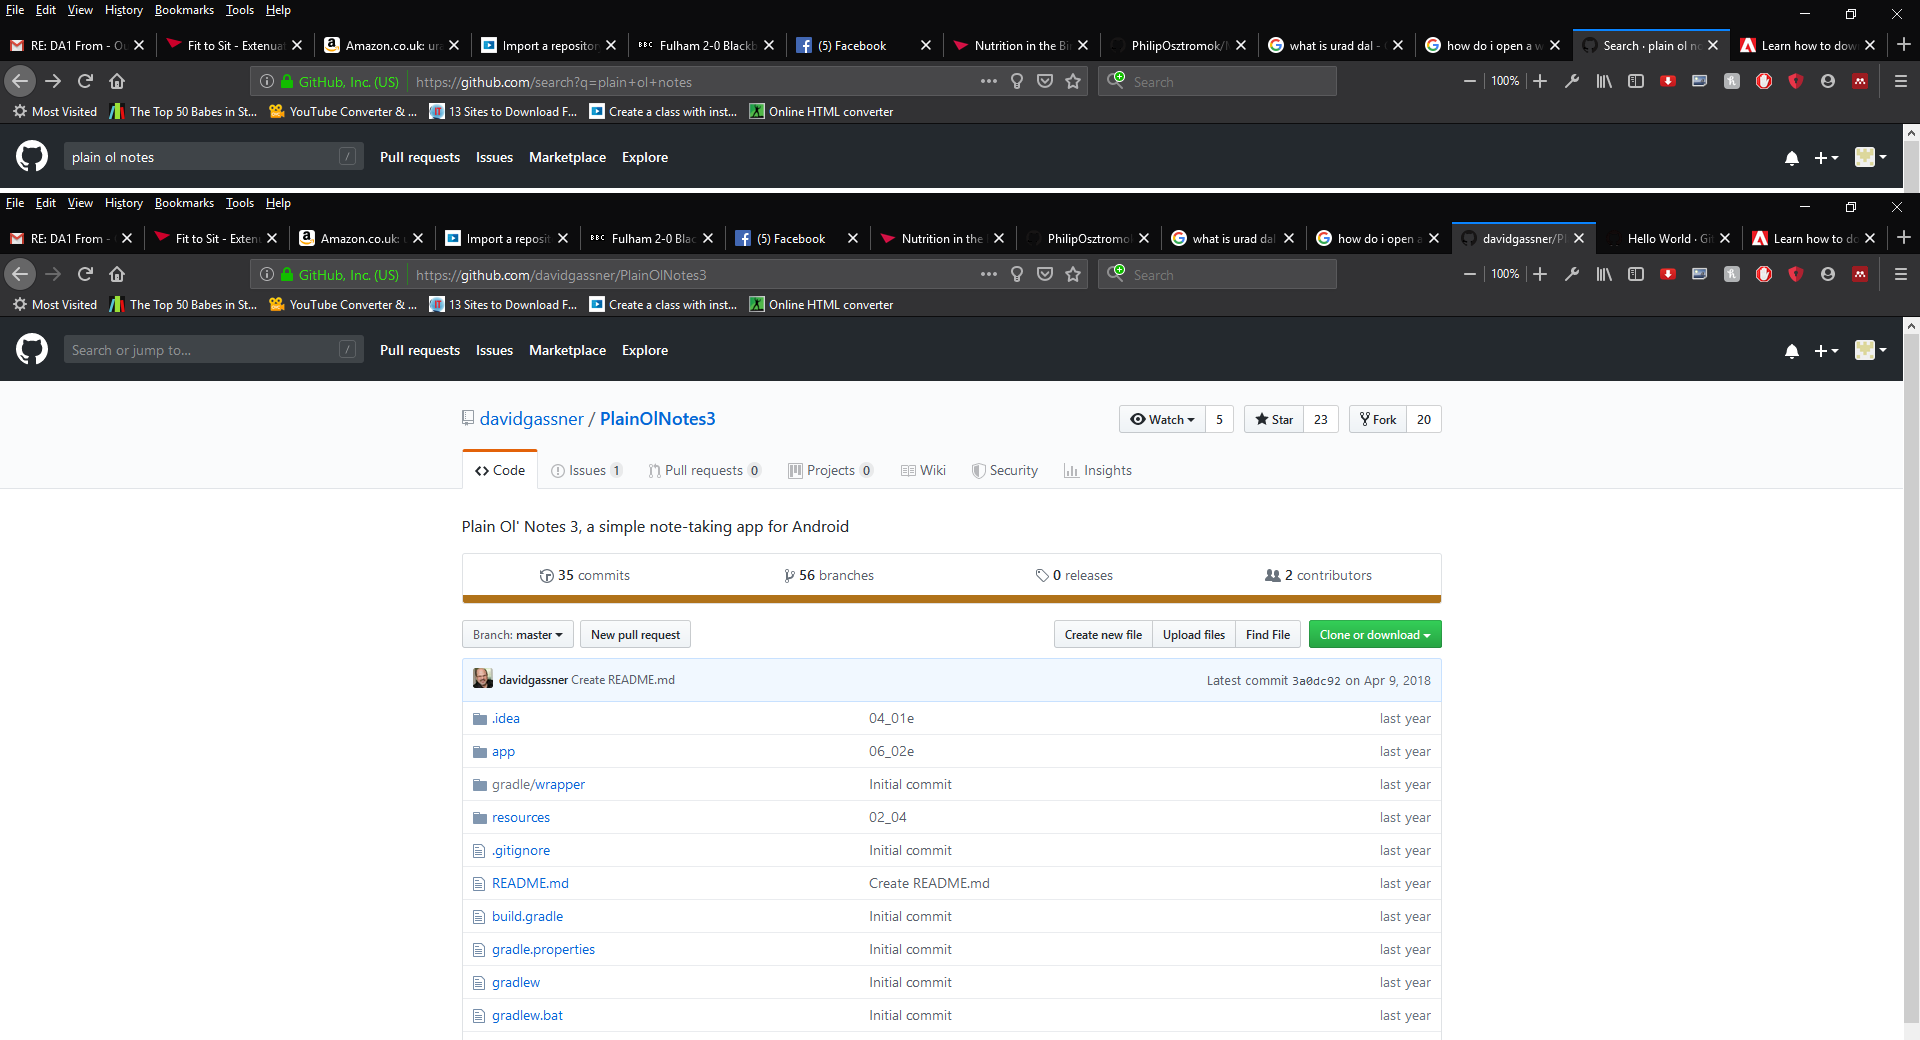Open the Watch dropdown
This screenshot has height=1040, width=1920.
[x=1162, y=419]
